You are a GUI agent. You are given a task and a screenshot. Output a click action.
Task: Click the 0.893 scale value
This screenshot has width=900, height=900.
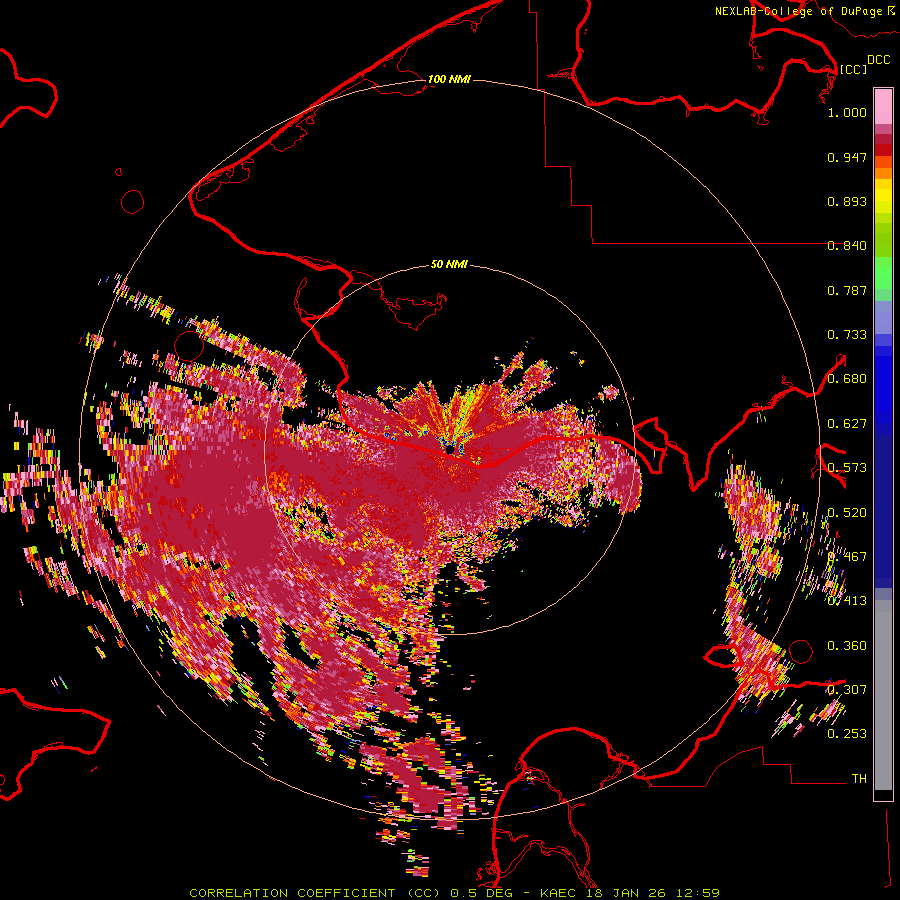pos(847,201)
